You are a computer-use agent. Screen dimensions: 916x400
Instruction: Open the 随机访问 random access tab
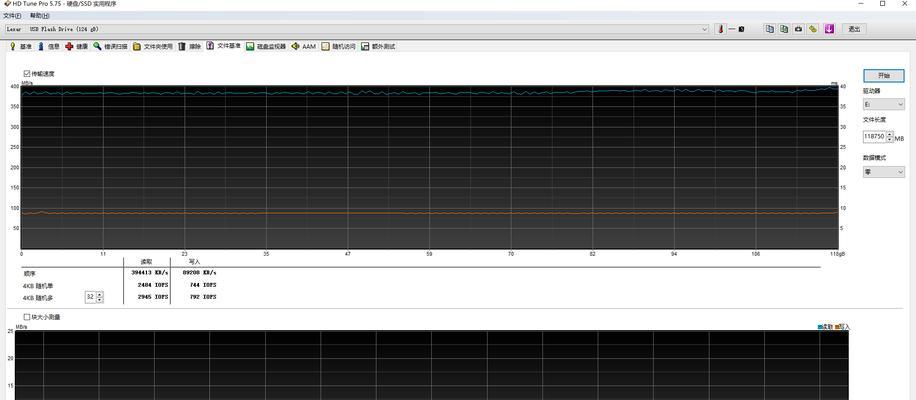tap(338, 46)
